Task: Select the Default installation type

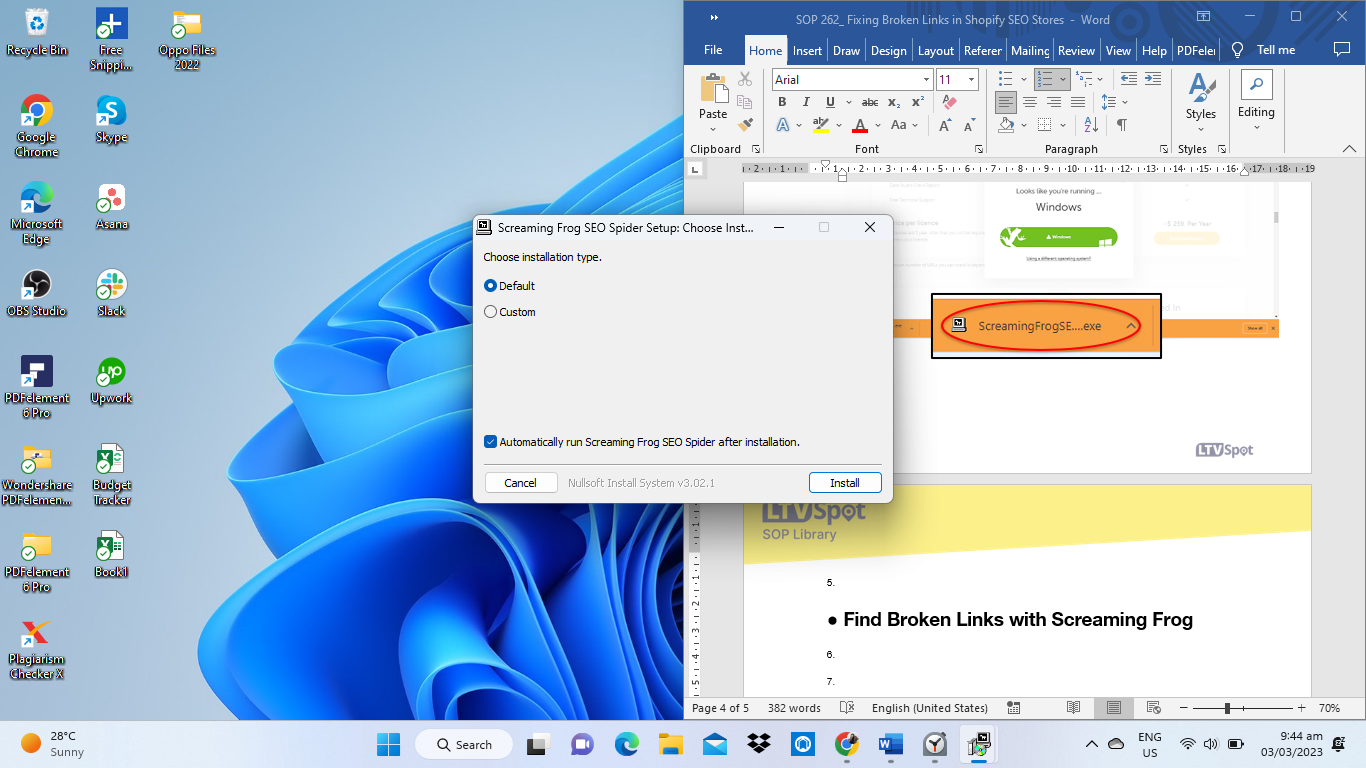Action: [510, 286]
